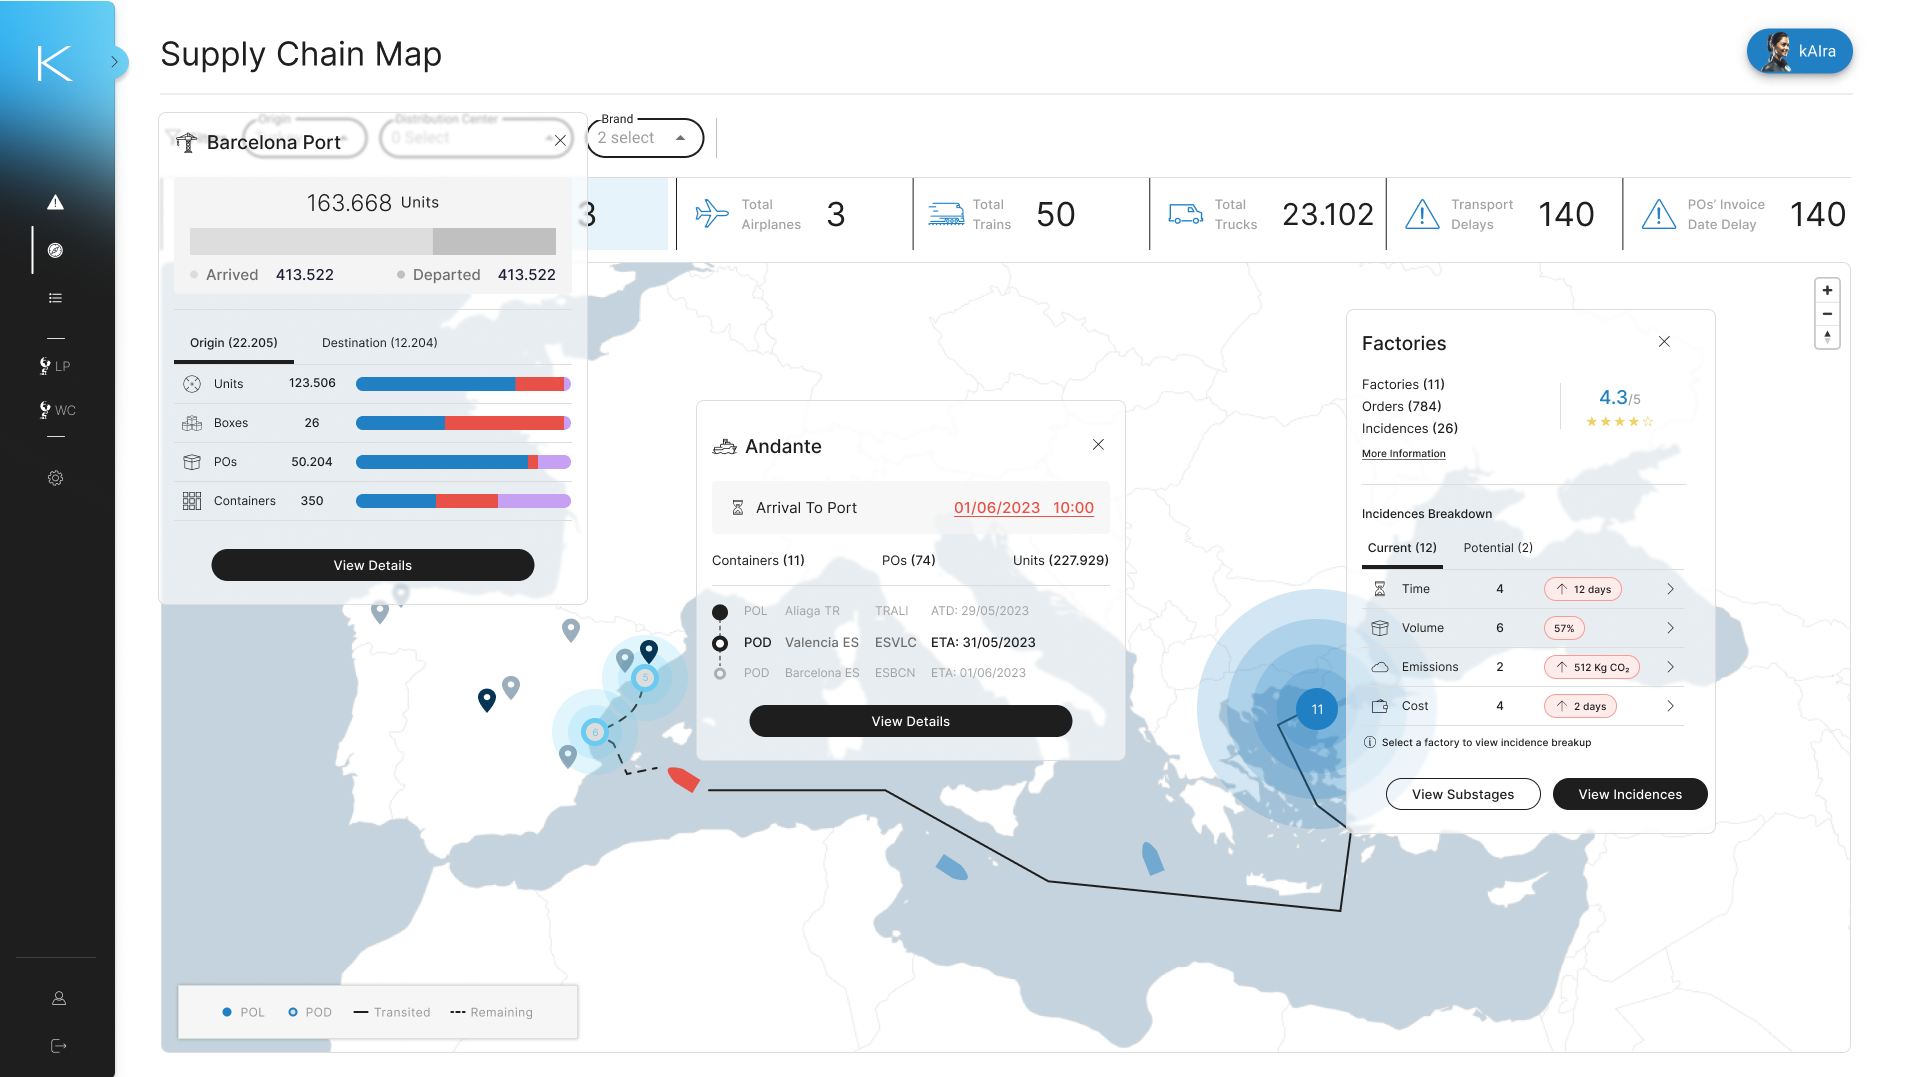Click the map zoom in plus button
The height and width of the screenshot is (1077, 1917).
[1827, 290]
